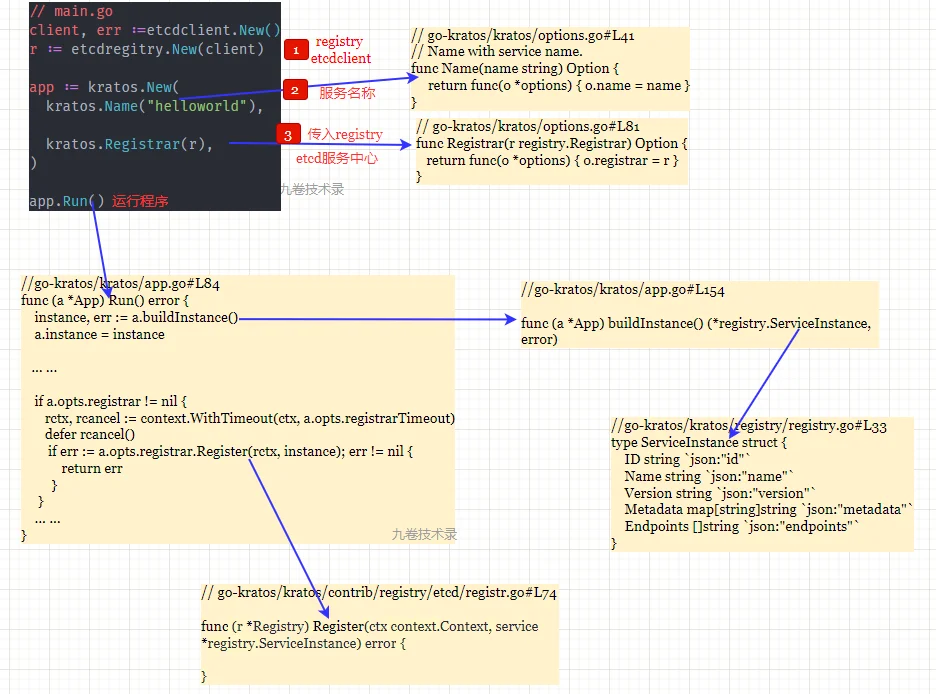Select "*registry.ServiceInstance) error {" line
The height and width of the screenshot is (694, 936).
303,643
